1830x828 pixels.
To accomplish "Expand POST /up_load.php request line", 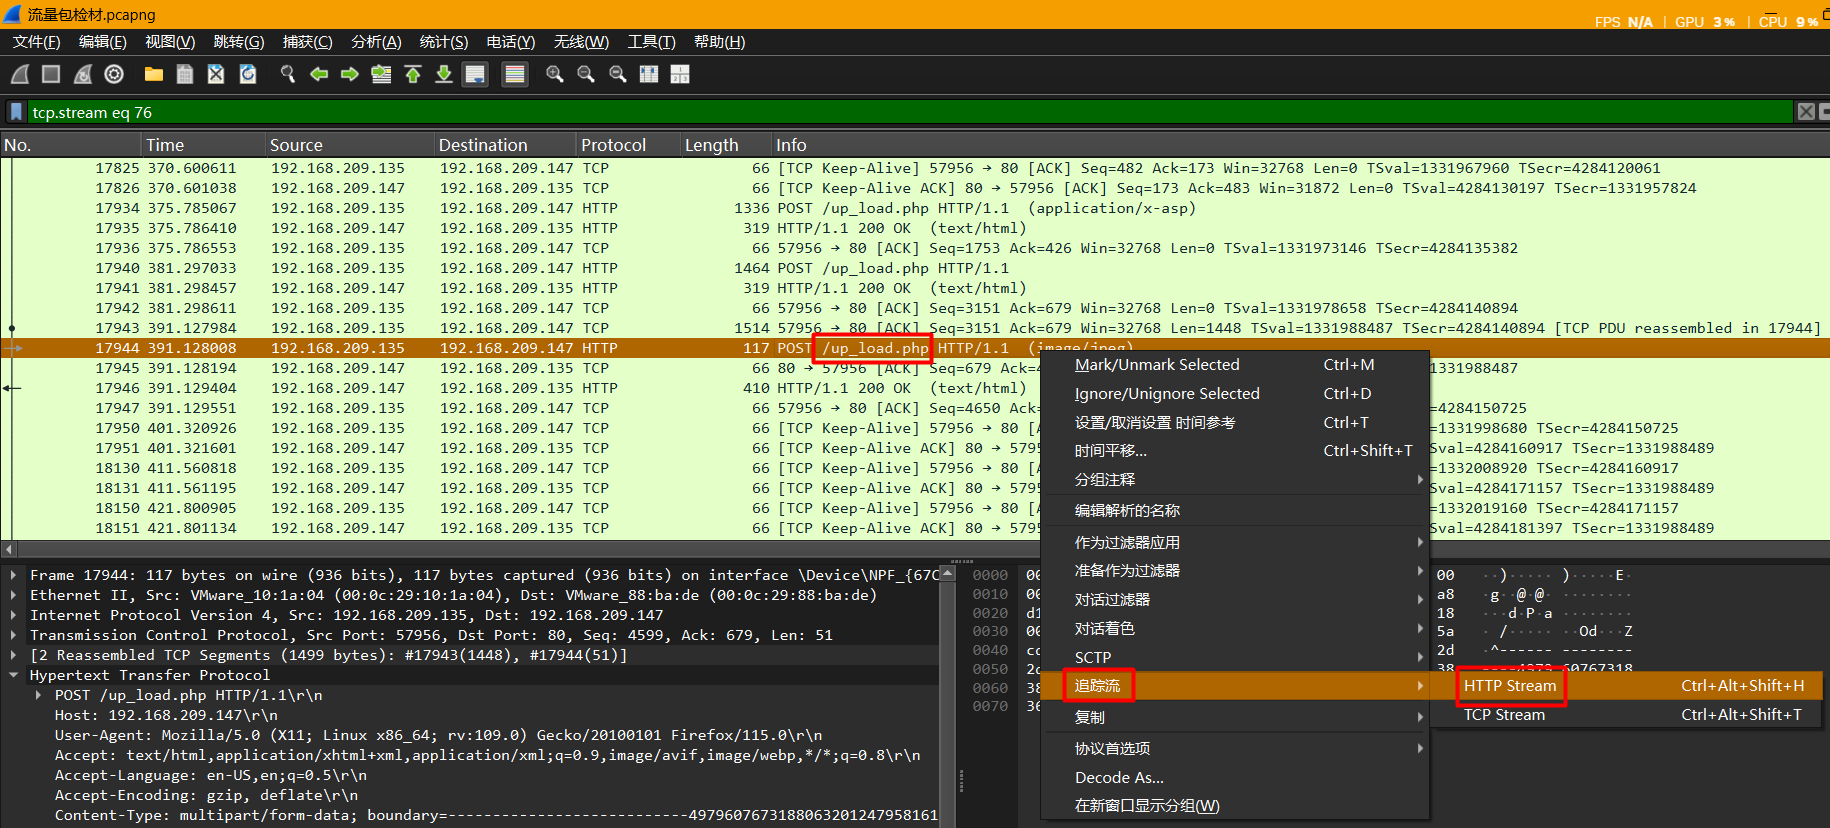I will coord(38,695).
